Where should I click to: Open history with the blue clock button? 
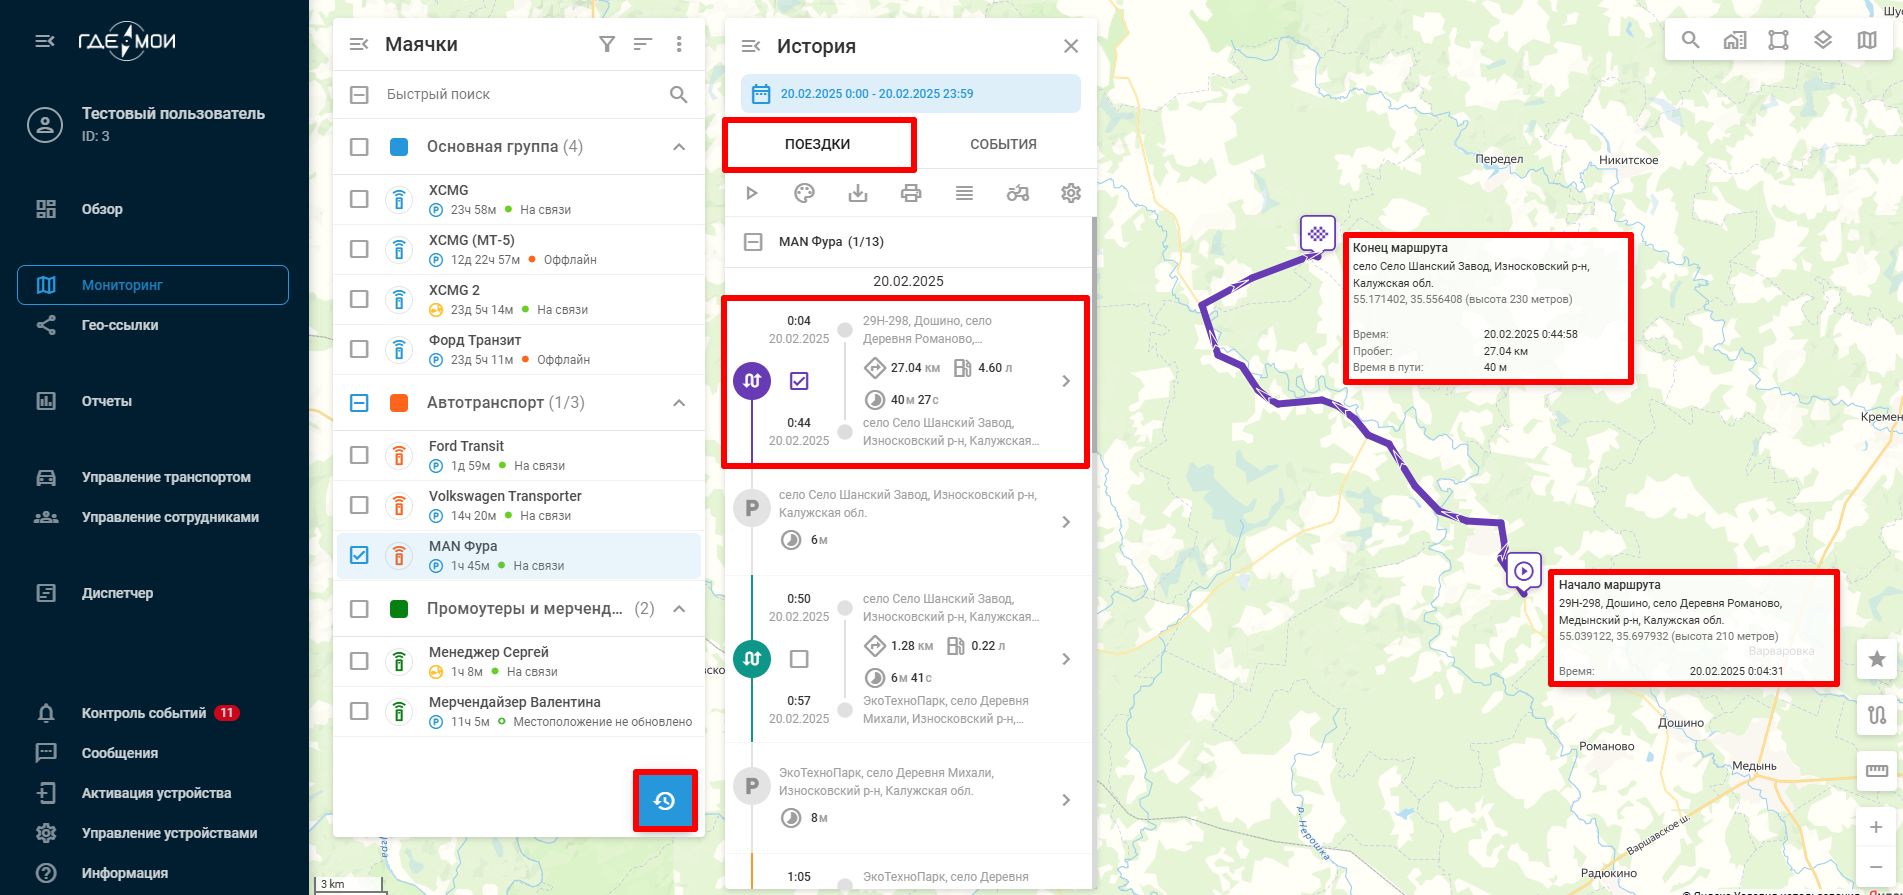[x=665, y=800]
